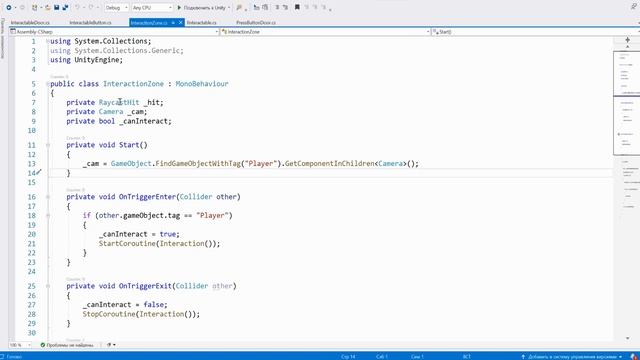This screenshot has width=640, height=360.
Task: Click the Find in Files toolbar icon
Action: (239, 7)
